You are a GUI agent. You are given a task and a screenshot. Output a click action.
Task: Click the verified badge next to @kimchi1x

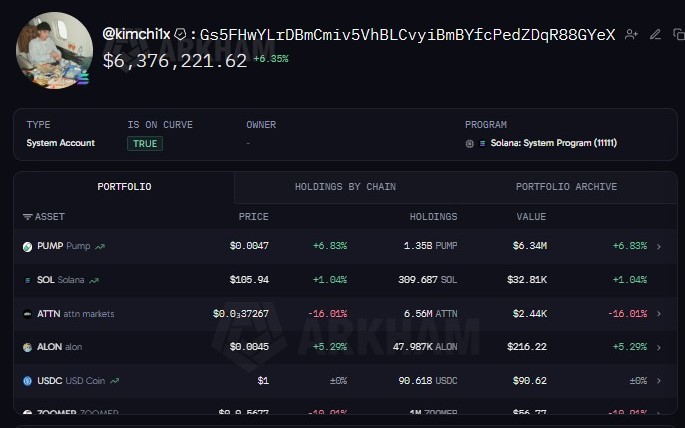[x=180, y=34]
